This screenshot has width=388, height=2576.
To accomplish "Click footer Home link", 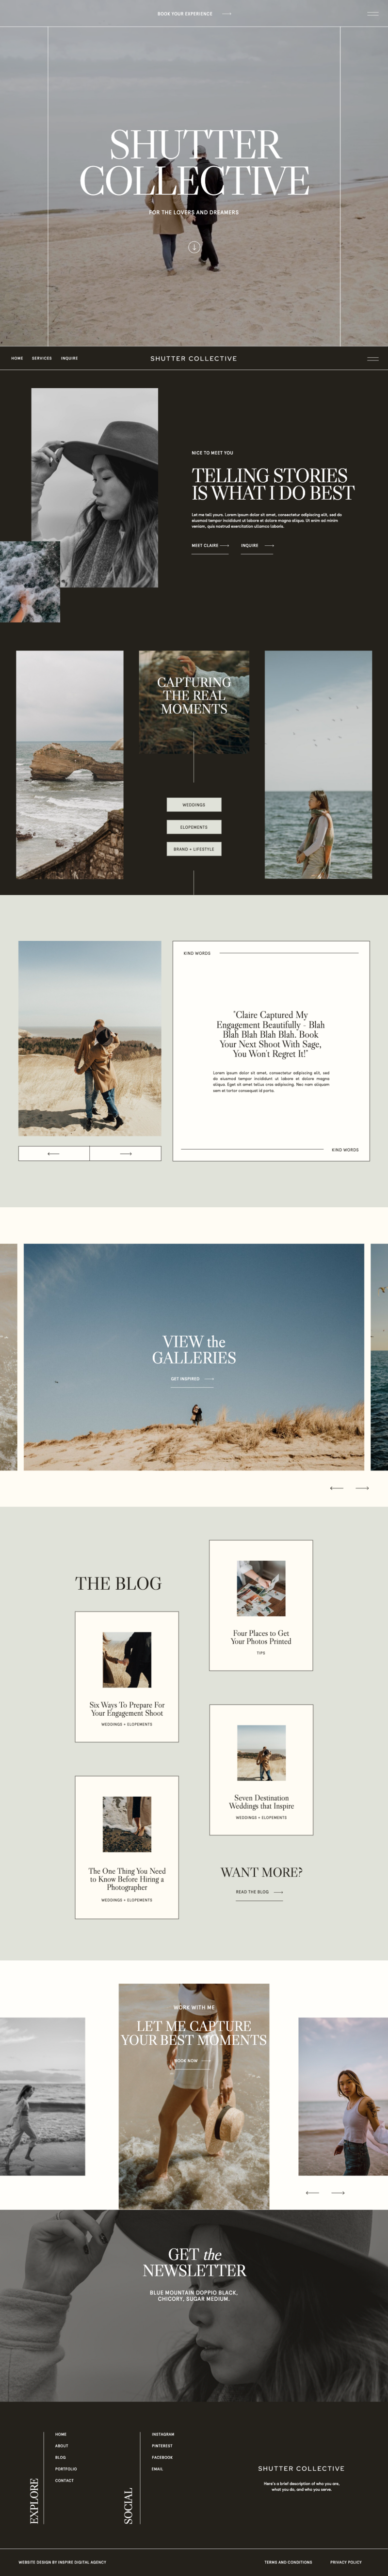I will pos(61,2434).
